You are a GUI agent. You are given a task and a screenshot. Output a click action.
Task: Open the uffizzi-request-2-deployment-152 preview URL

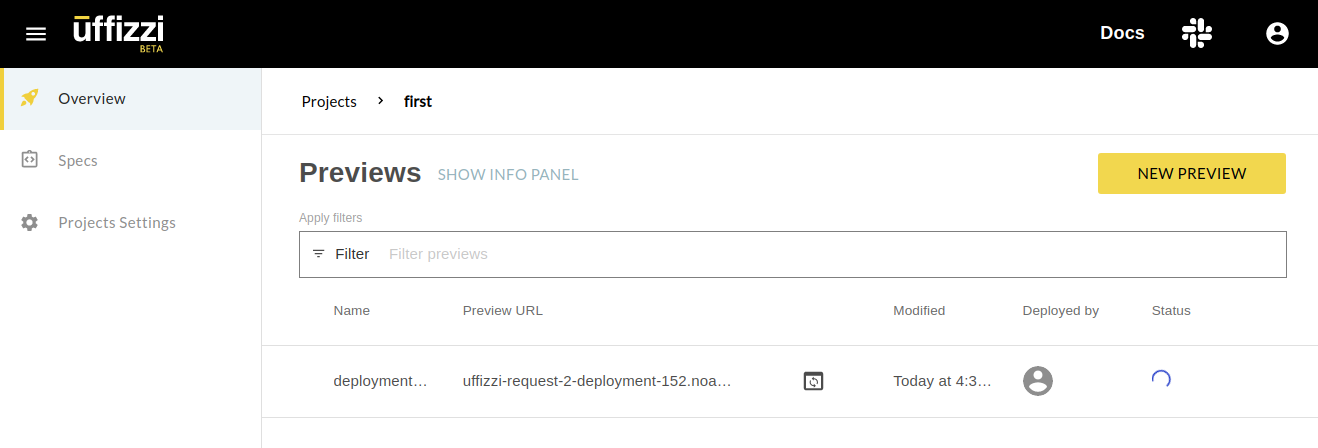tap(597, 381)
